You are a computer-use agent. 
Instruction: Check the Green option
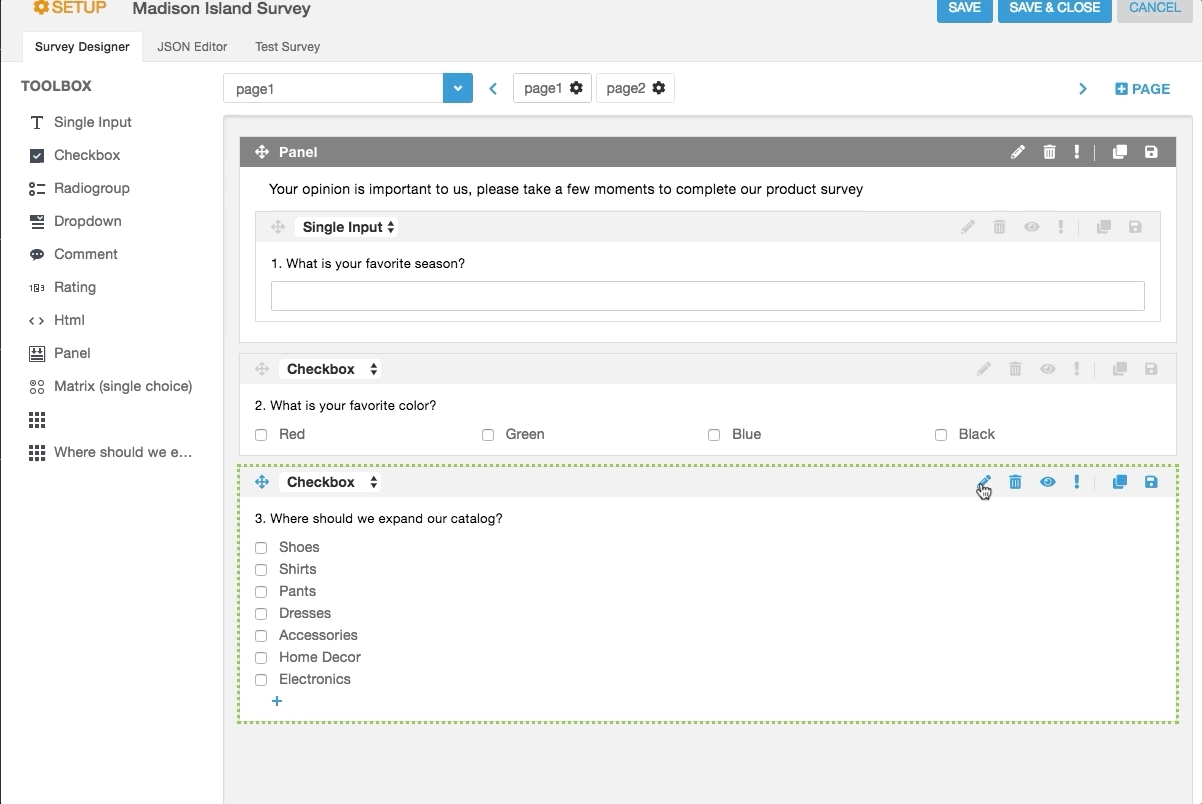(x=488, y=435)
